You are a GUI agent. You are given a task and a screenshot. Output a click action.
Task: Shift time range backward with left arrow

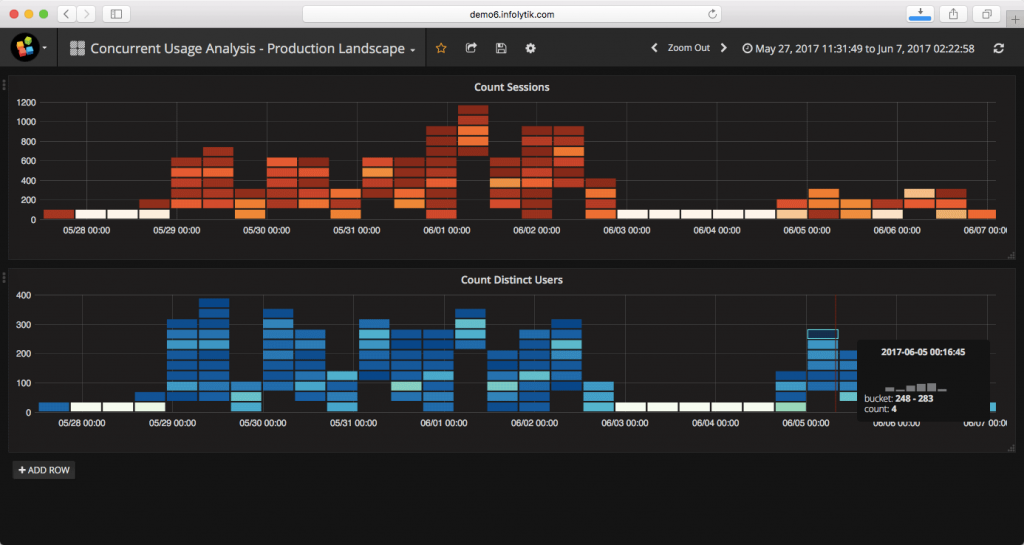click(x=654, y=48)
